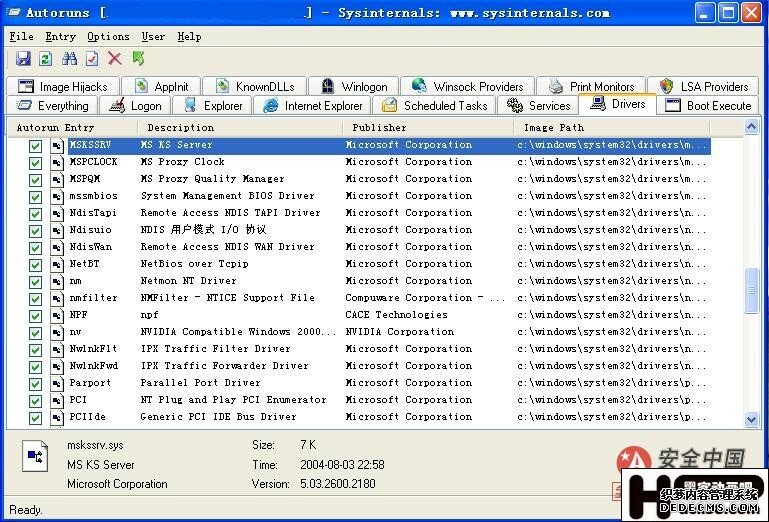The image size is (769, 522).
Task: Click the scroll up arrow of the list
Action: click(751, 127)
